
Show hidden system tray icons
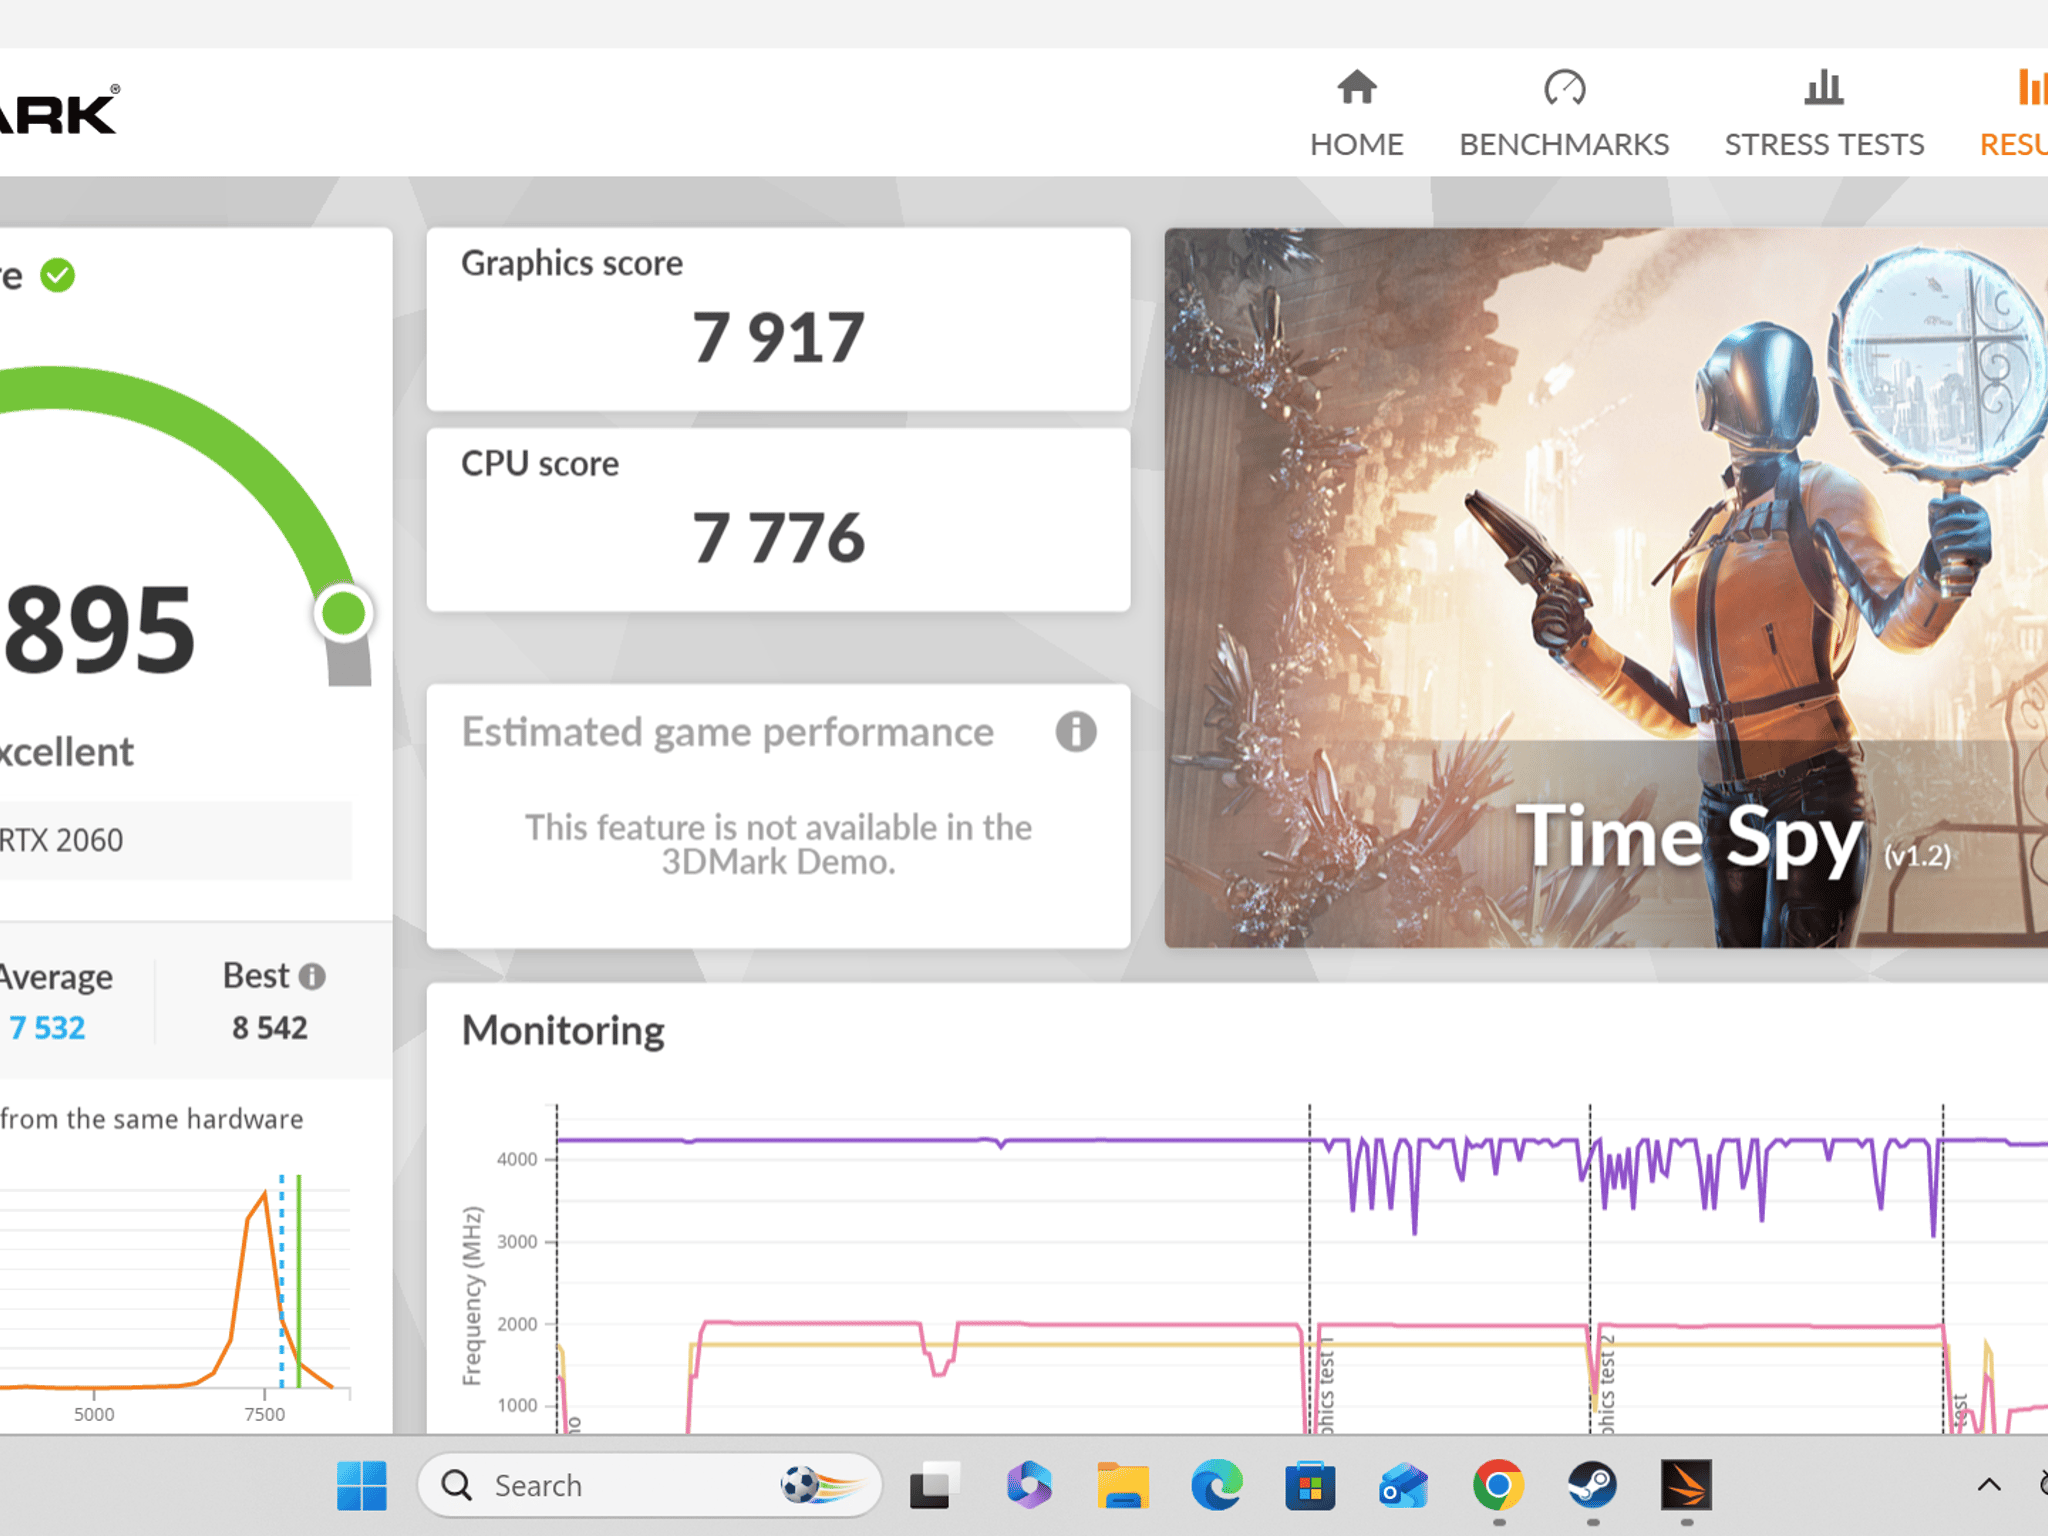[x=1989, y=1485]
